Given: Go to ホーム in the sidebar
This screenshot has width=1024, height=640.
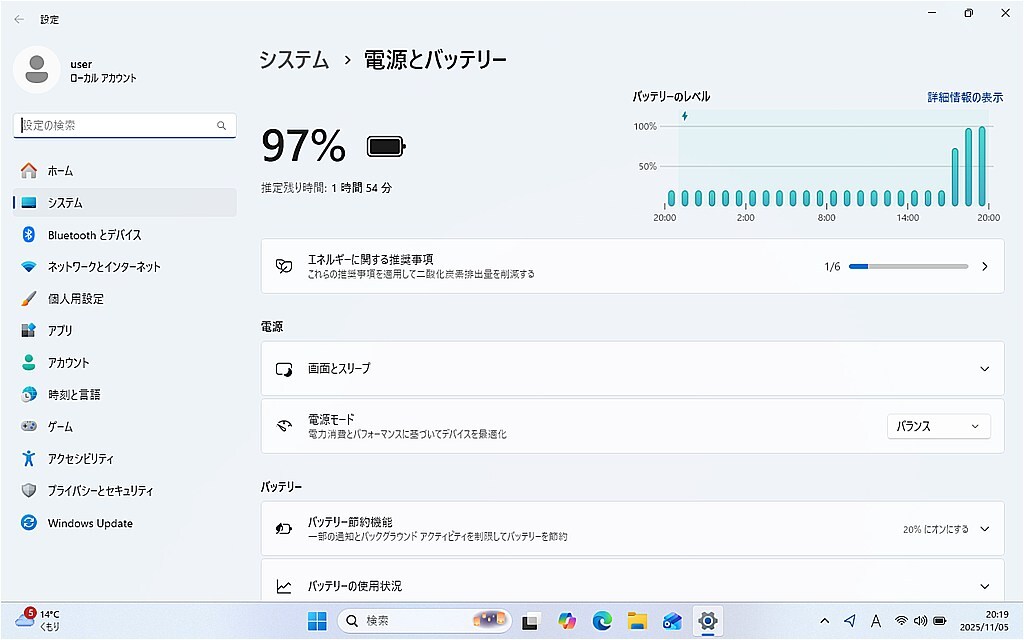Looking at the screenshot, I should pos(60,171).
